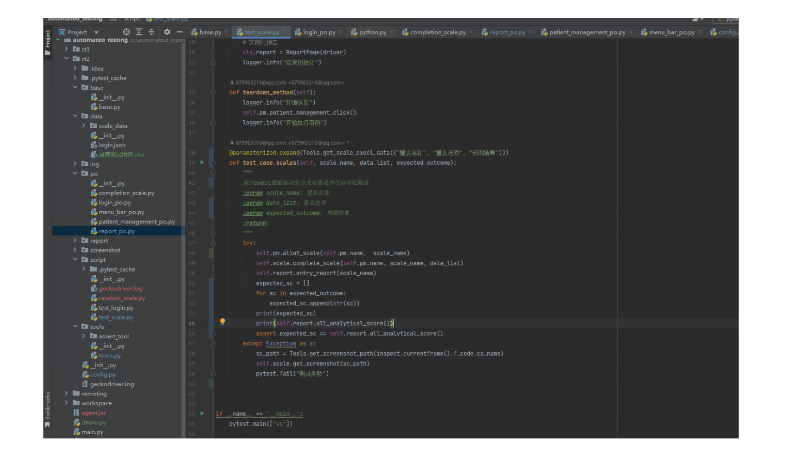Collapse the ct2 folder

point(66,59)
